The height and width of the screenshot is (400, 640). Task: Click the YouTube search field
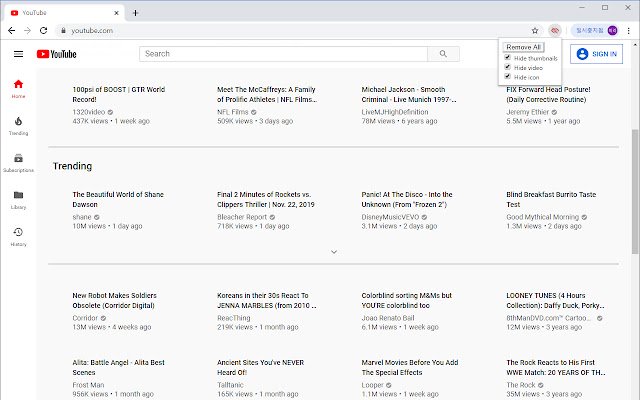click(283, 54)
